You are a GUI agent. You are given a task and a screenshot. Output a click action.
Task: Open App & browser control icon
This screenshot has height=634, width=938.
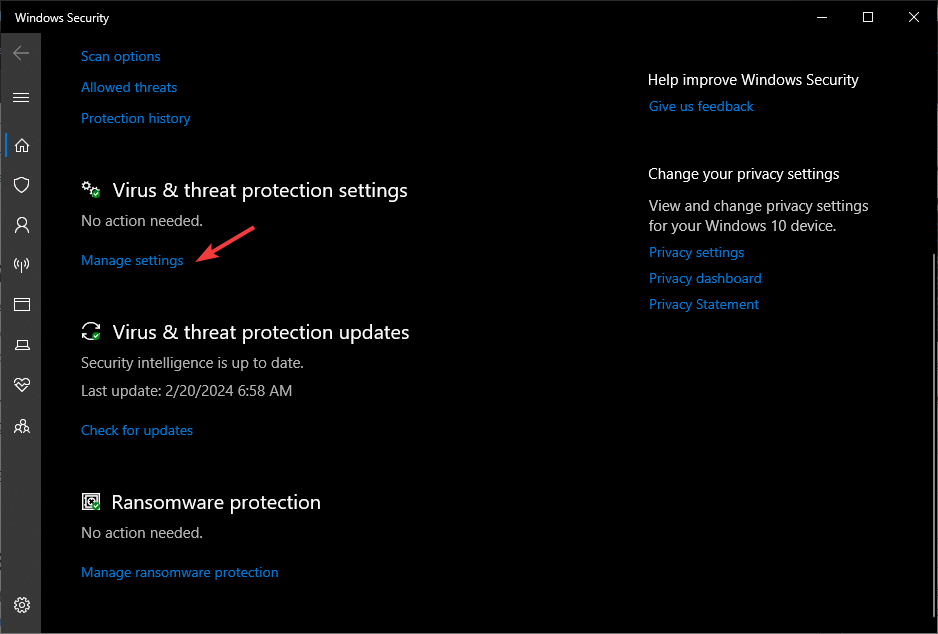click(x=21, y=304)
